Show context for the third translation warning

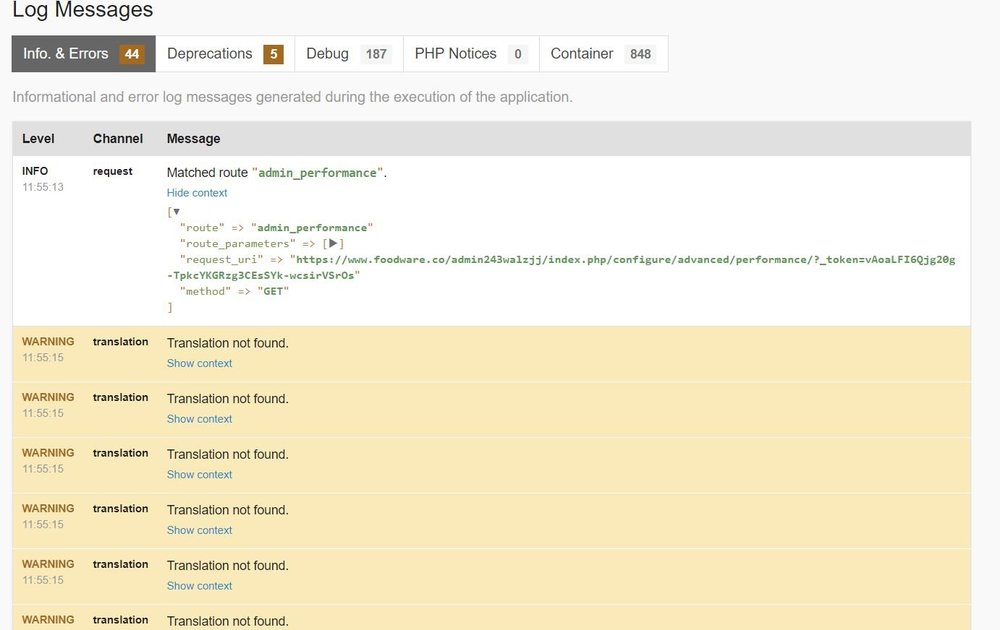(x=199, y=475)
